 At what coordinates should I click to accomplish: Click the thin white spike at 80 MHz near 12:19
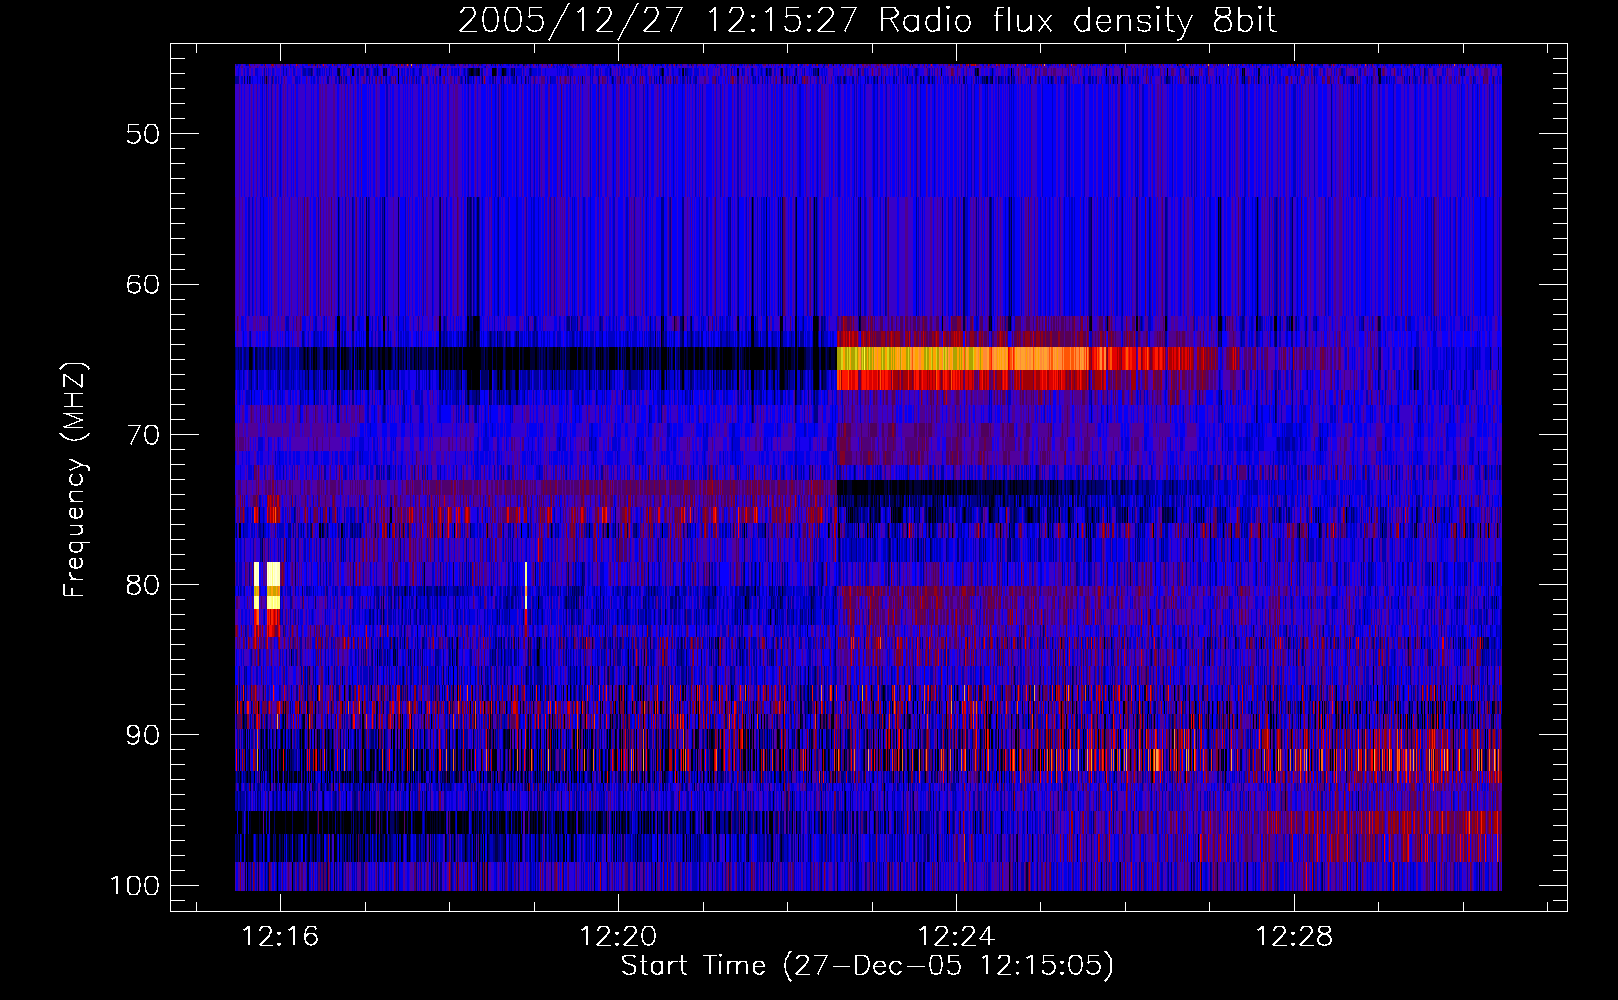coord(526,585)
